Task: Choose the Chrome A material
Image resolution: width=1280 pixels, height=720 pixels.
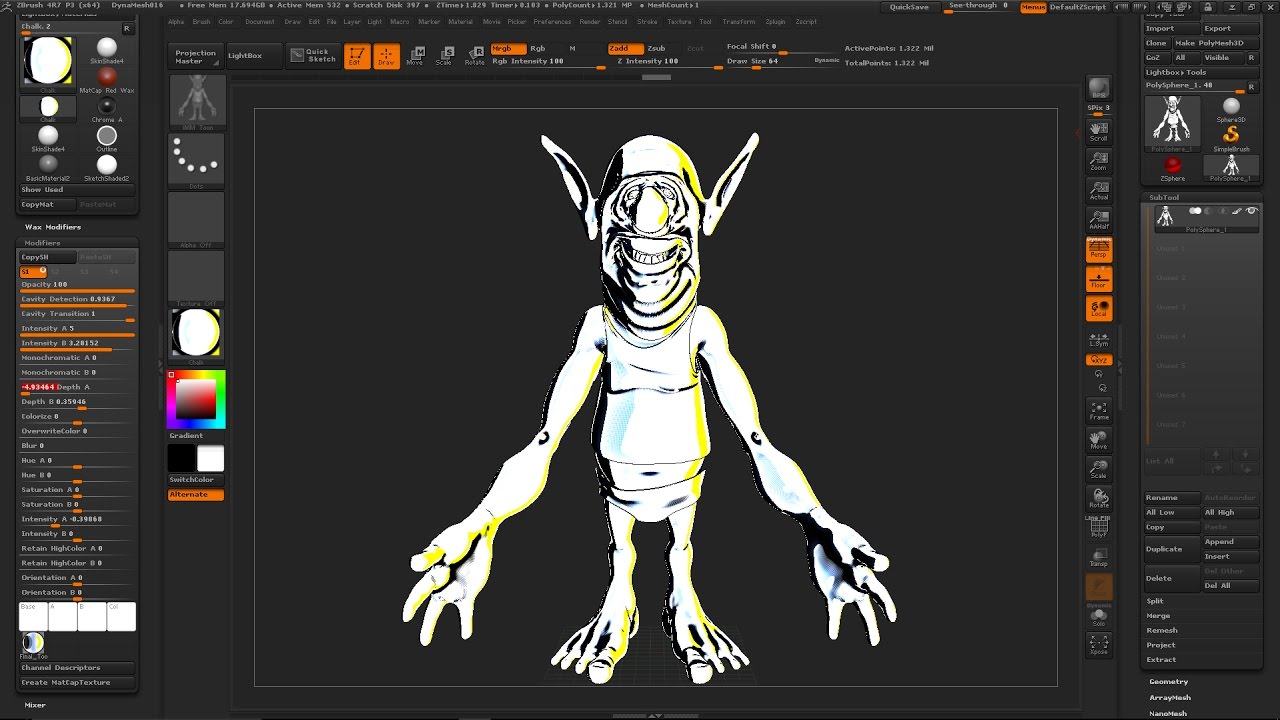Action: pyautogui.click(x=106, y=110)
